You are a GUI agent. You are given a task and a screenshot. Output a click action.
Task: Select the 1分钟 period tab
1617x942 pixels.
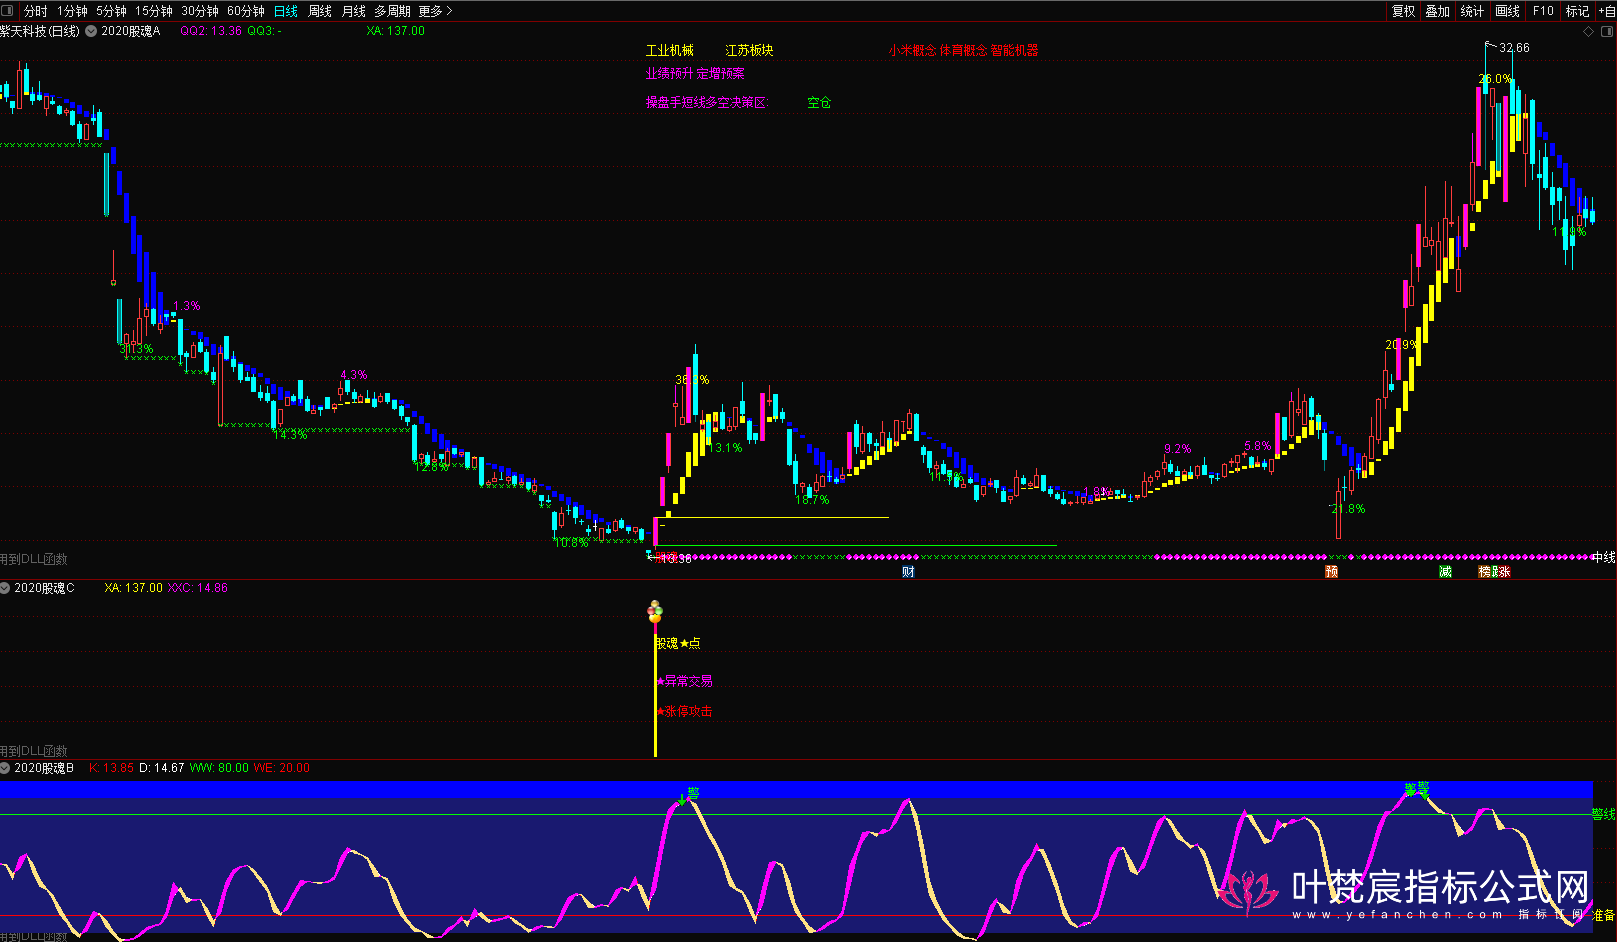click(72, 11)
